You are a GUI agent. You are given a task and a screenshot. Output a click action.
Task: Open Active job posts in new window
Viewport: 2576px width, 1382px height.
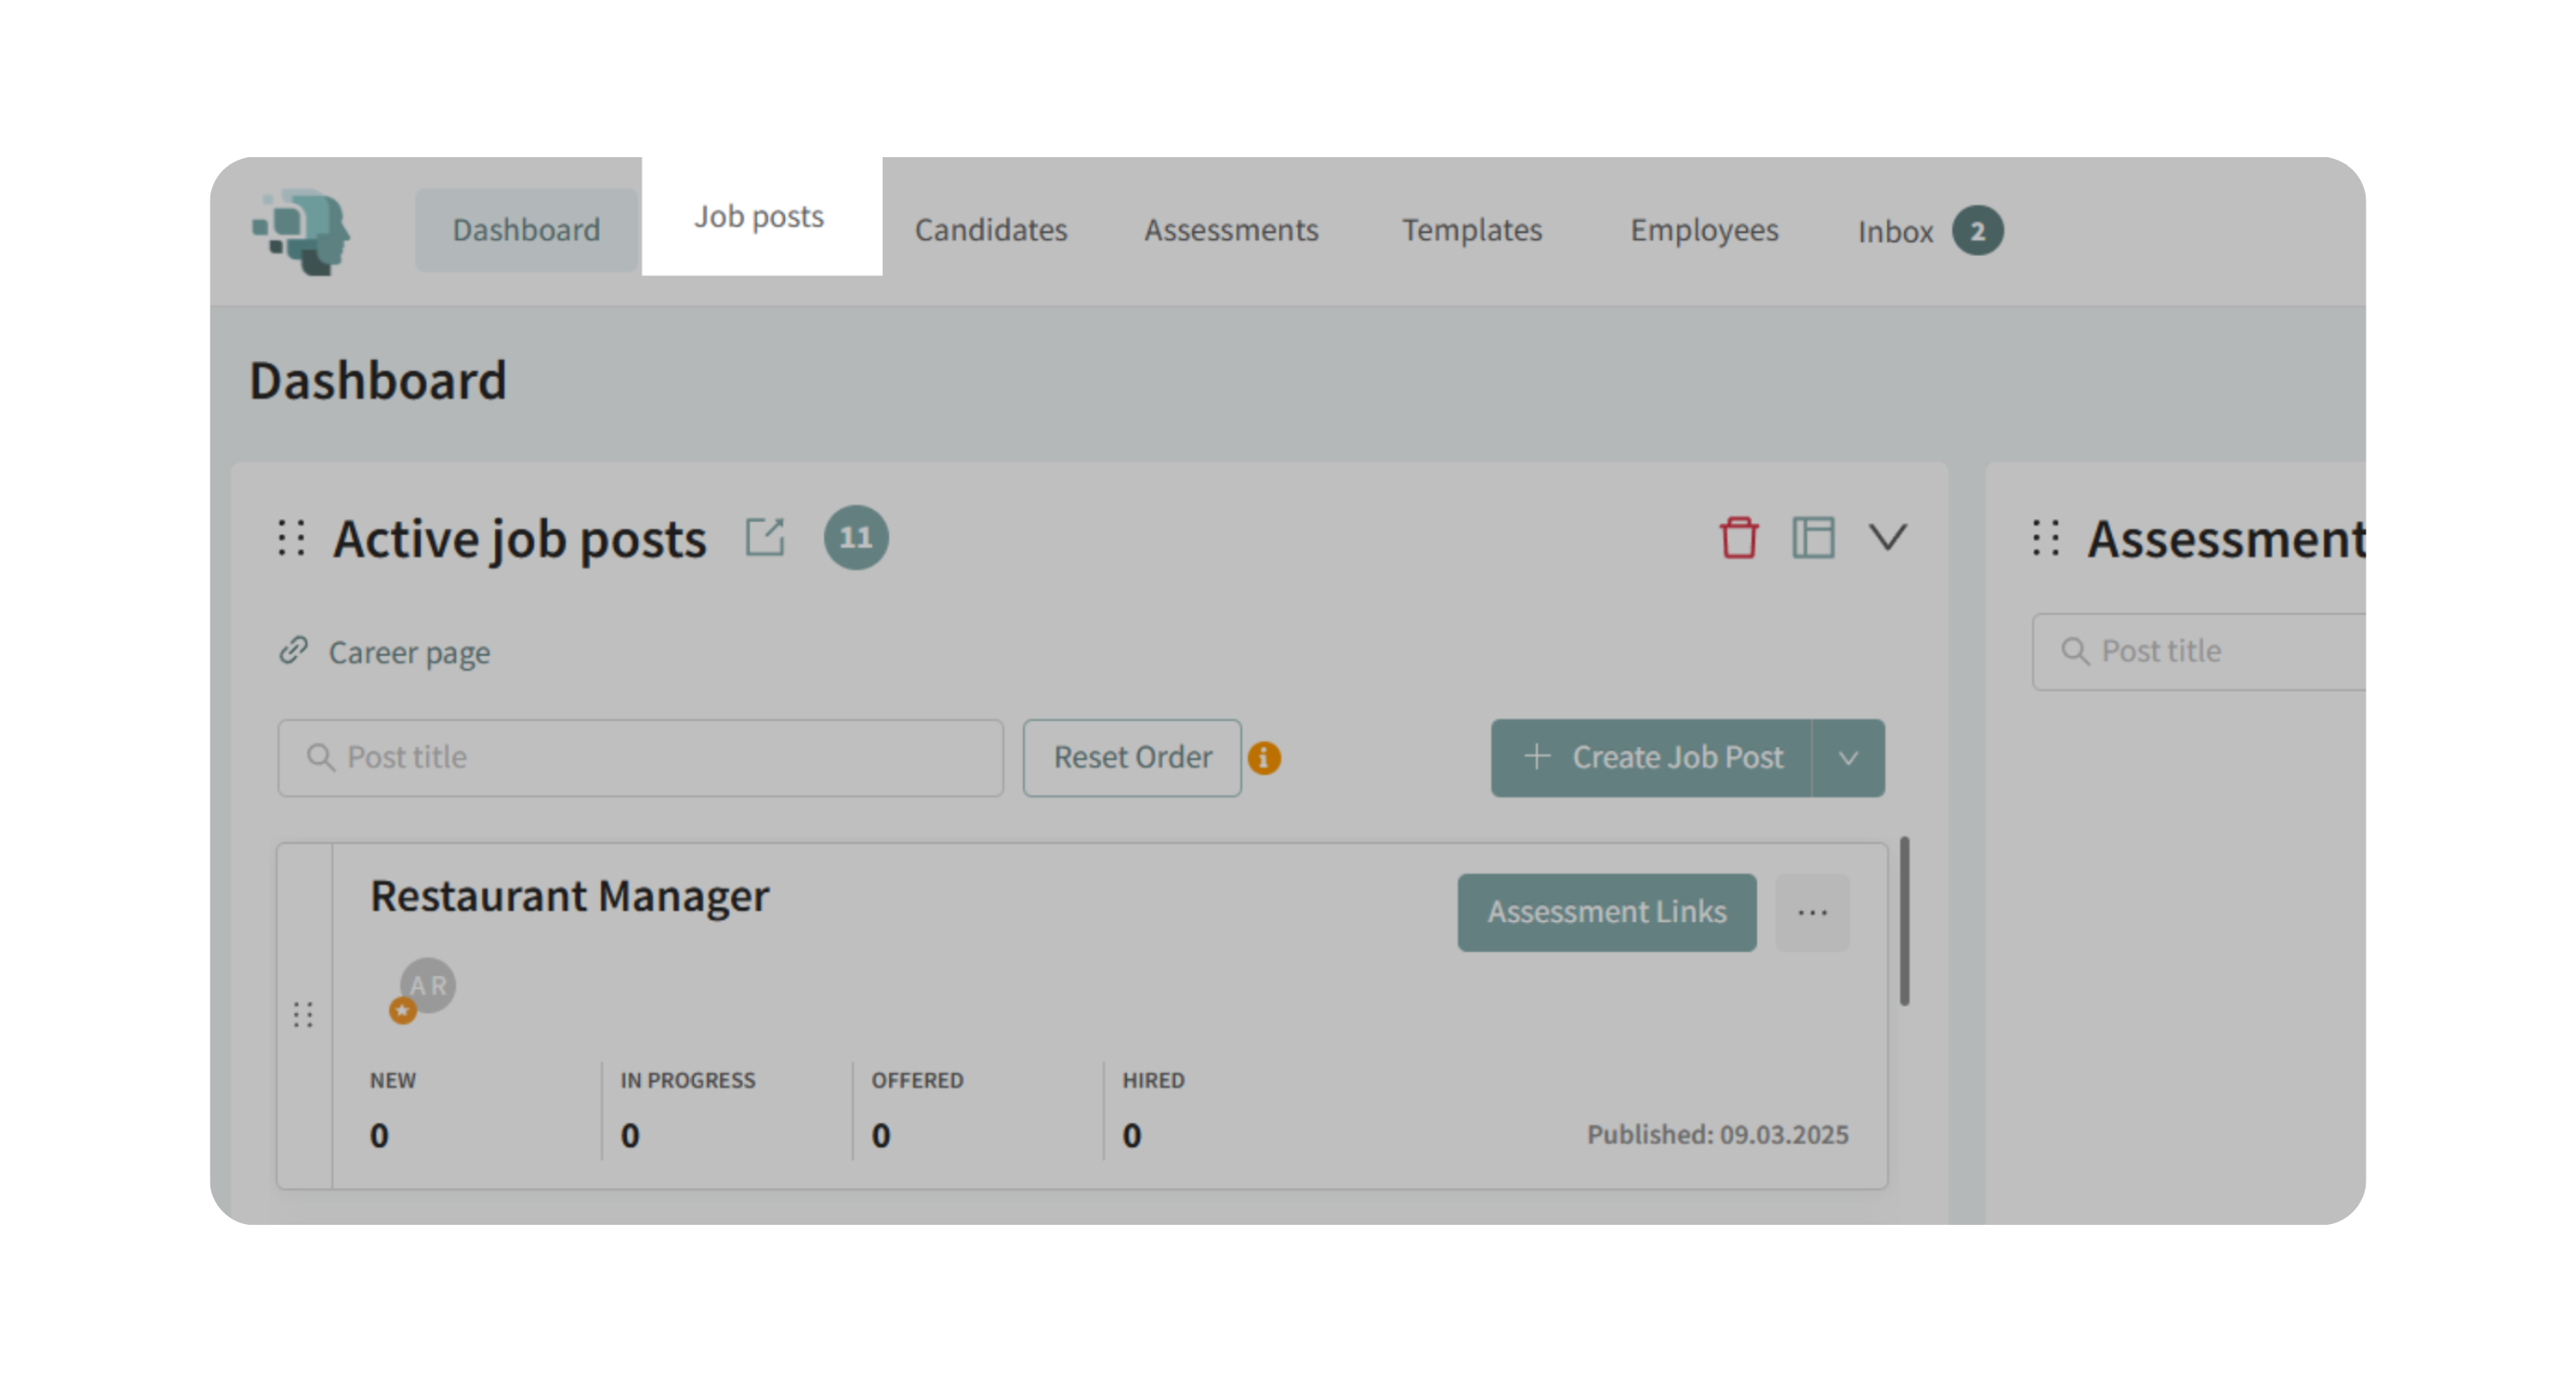[765, 537]
